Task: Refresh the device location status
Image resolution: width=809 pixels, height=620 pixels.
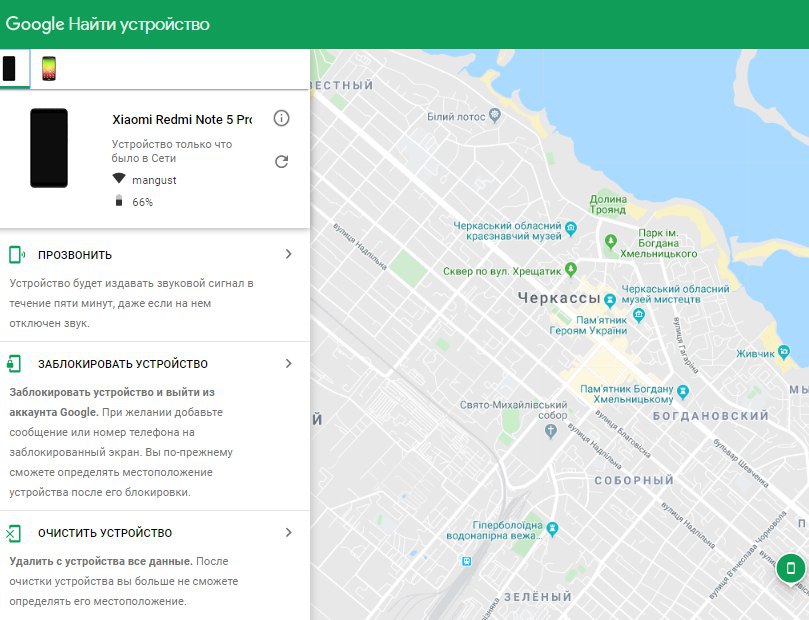Action: (x=281, y=161)
